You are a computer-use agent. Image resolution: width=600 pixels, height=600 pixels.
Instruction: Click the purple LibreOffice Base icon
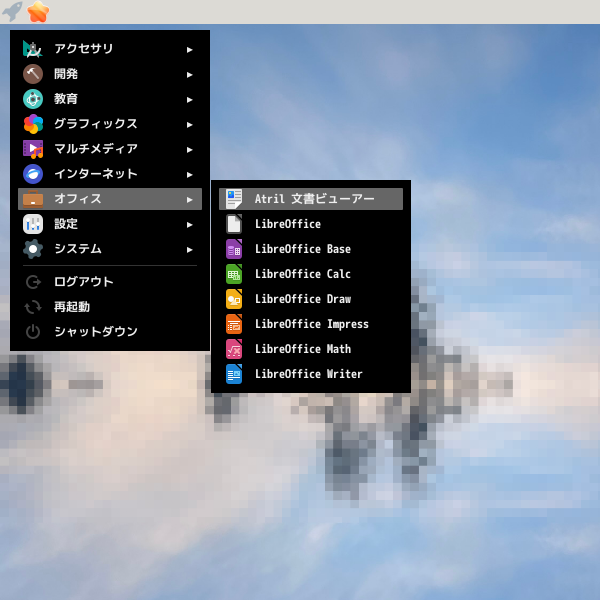pyautogui.click(x=234, y=249)
